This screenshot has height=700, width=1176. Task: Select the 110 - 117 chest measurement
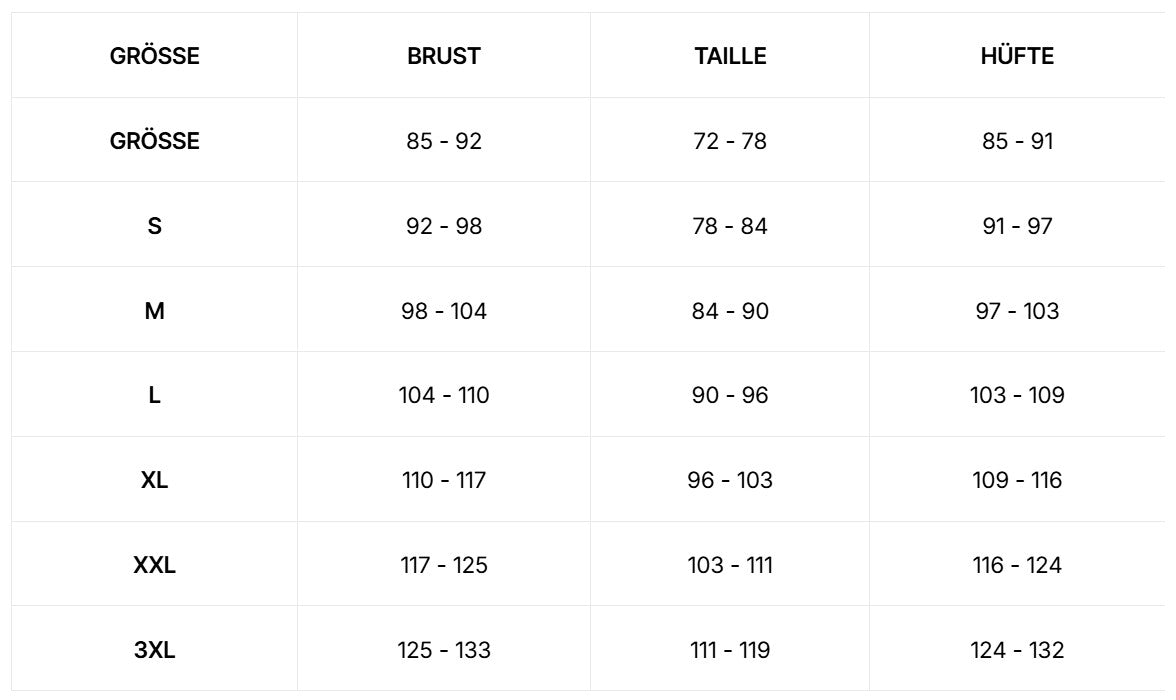tap(443, 480)
